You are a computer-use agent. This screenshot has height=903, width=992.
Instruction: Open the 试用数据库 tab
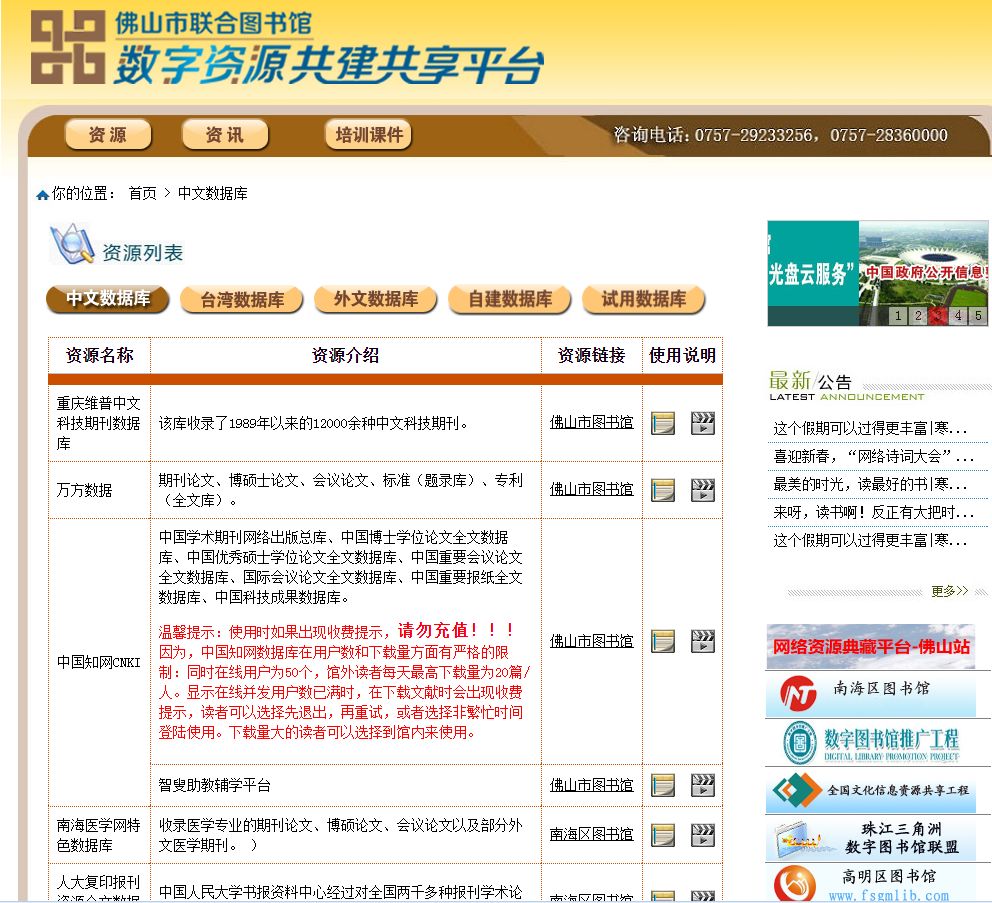pyautogui.click(x=643, y=298)
